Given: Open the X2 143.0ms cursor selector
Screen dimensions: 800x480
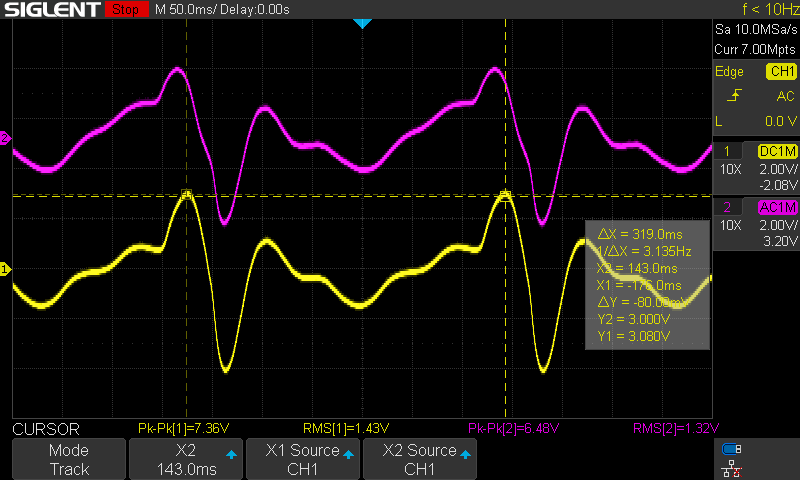Looking at the screenshot, I should [186, 459].
